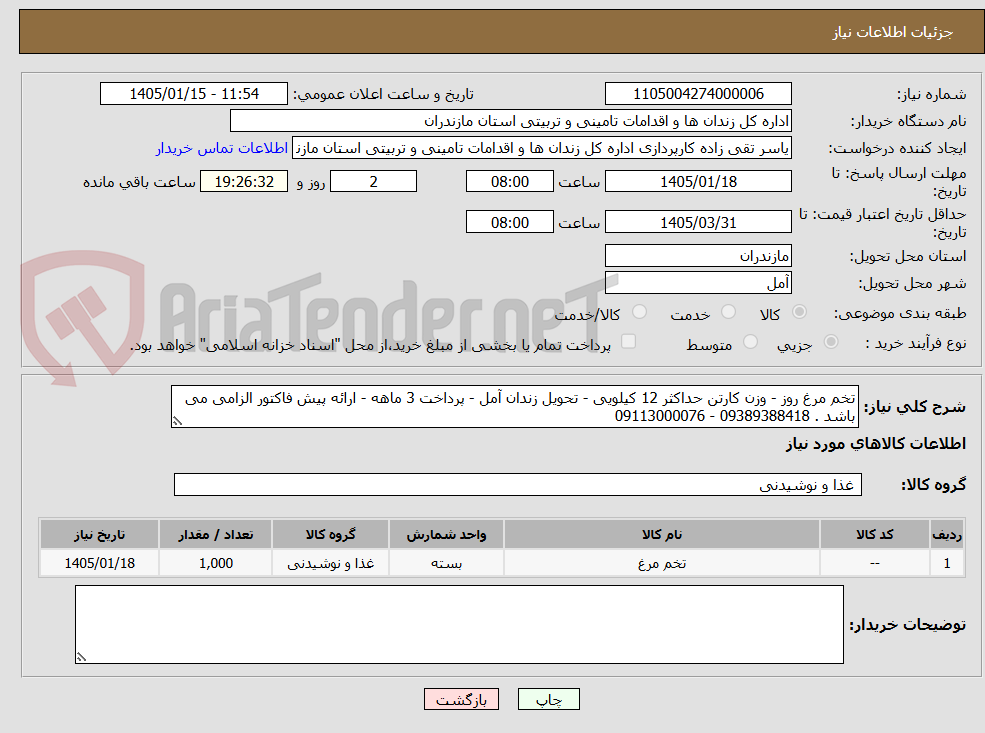This screenshot has height=733, width=985.
Task: Click the چاپ (print) button
Action: (548, 699)
